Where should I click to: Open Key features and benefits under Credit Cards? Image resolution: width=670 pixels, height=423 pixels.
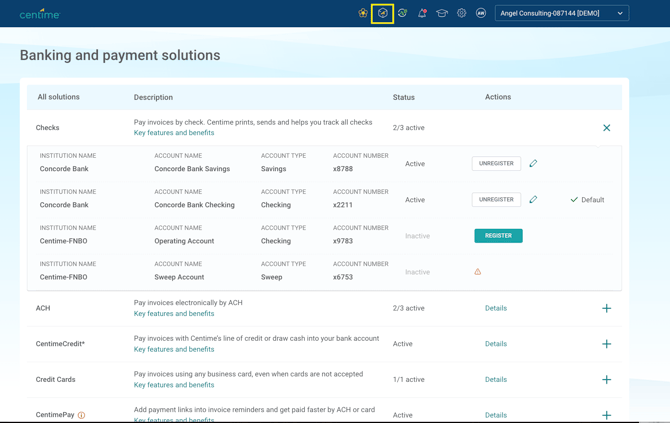pyautogui.click(x=174, y=385)
